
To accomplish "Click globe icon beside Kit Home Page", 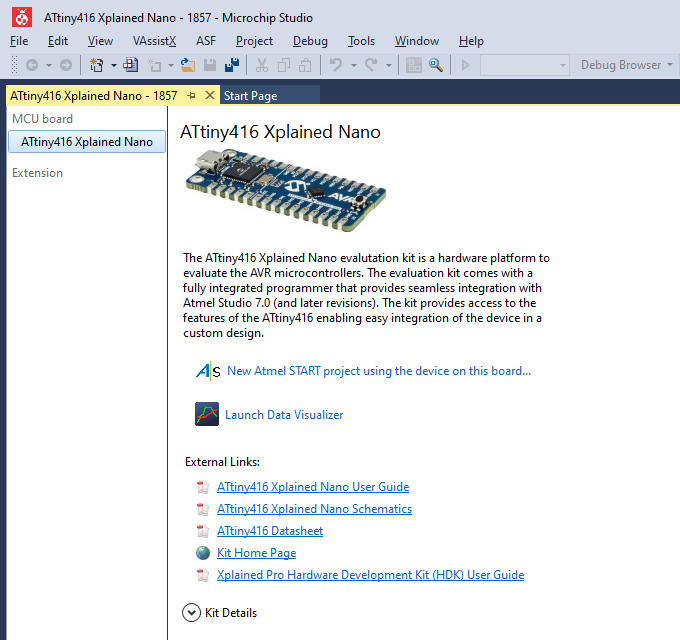I will pos(203,553).
